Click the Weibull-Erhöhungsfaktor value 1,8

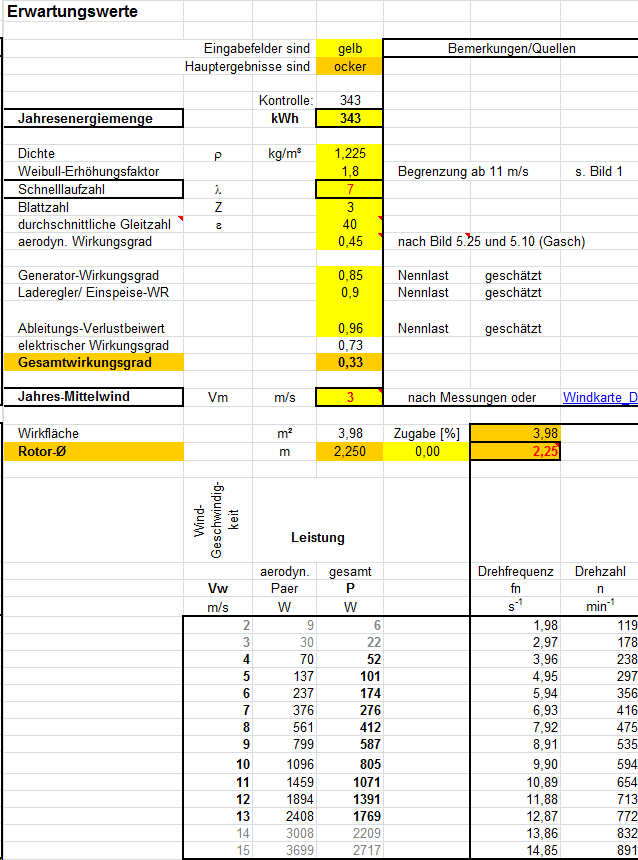349,172
